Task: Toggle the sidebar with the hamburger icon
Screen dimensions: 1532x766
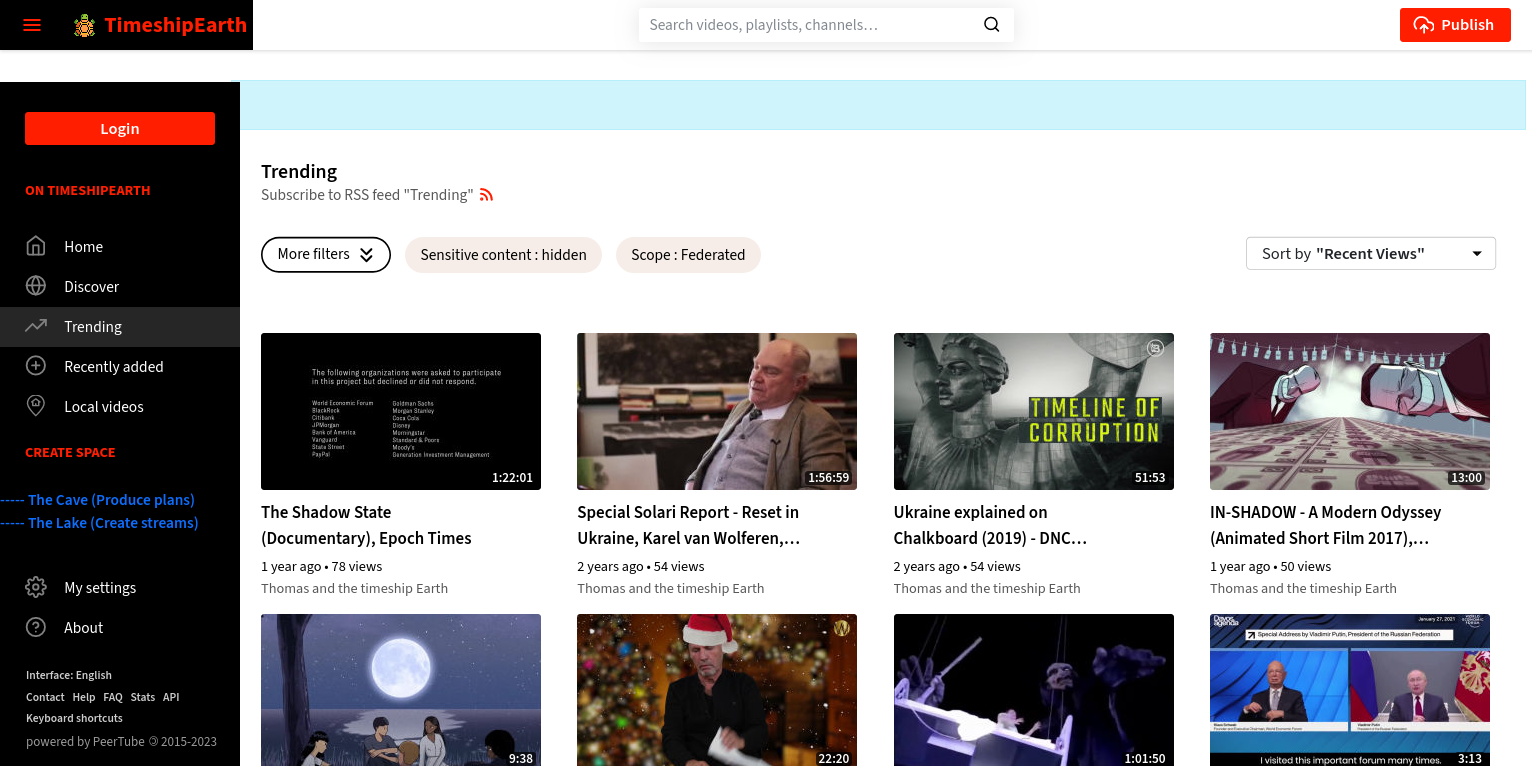Action: 31,25
